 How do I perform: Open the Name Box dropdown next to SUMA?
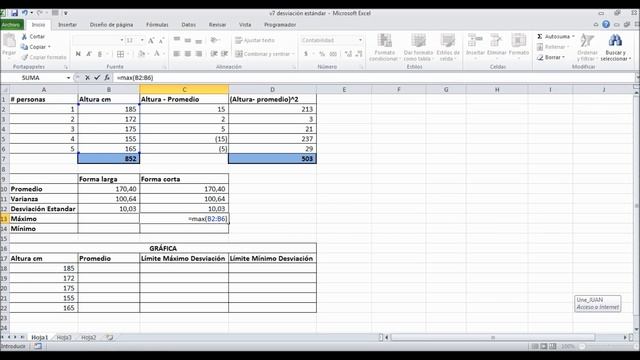[68, 78]
